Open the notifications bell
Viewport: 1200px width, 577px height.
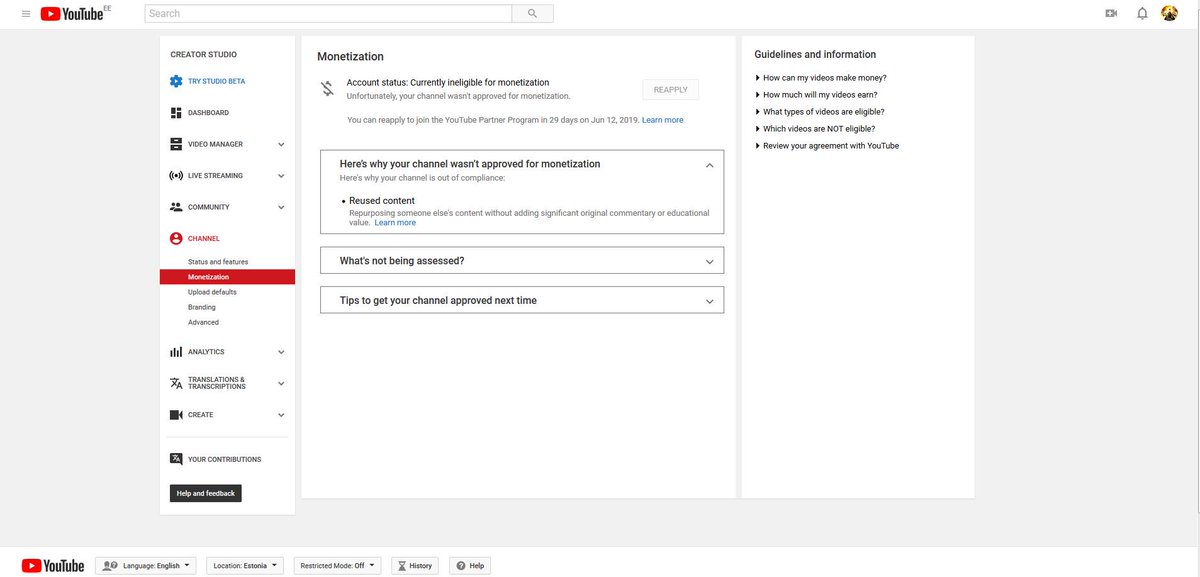pos(1142,14)
